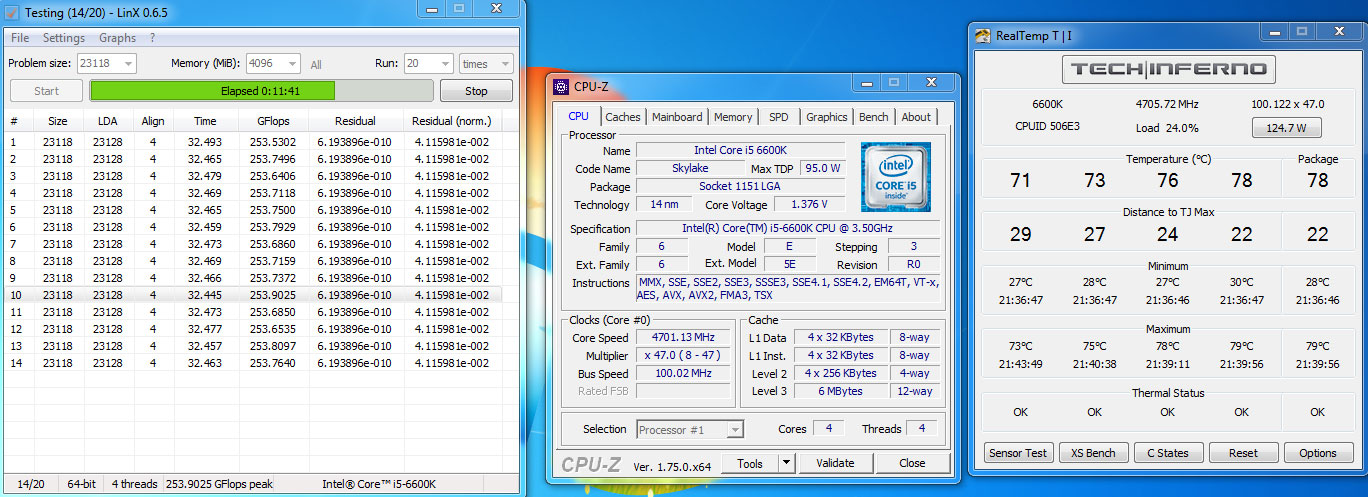This screenshot has width=1368, height=497.
Task: Click the Stop button in LinX
Action: click(476, 91)
